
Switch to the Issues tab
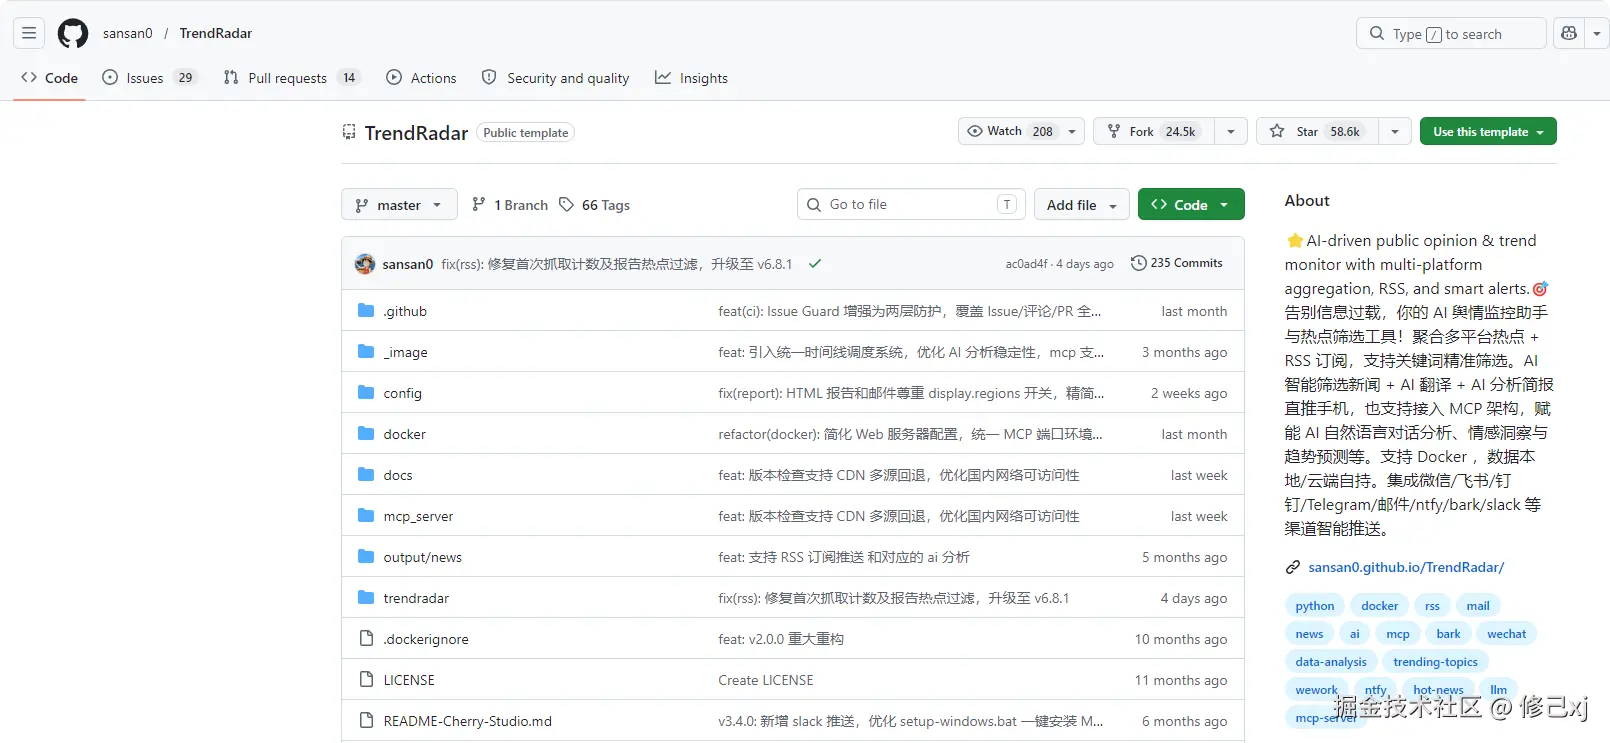click(x=149, y=78)
